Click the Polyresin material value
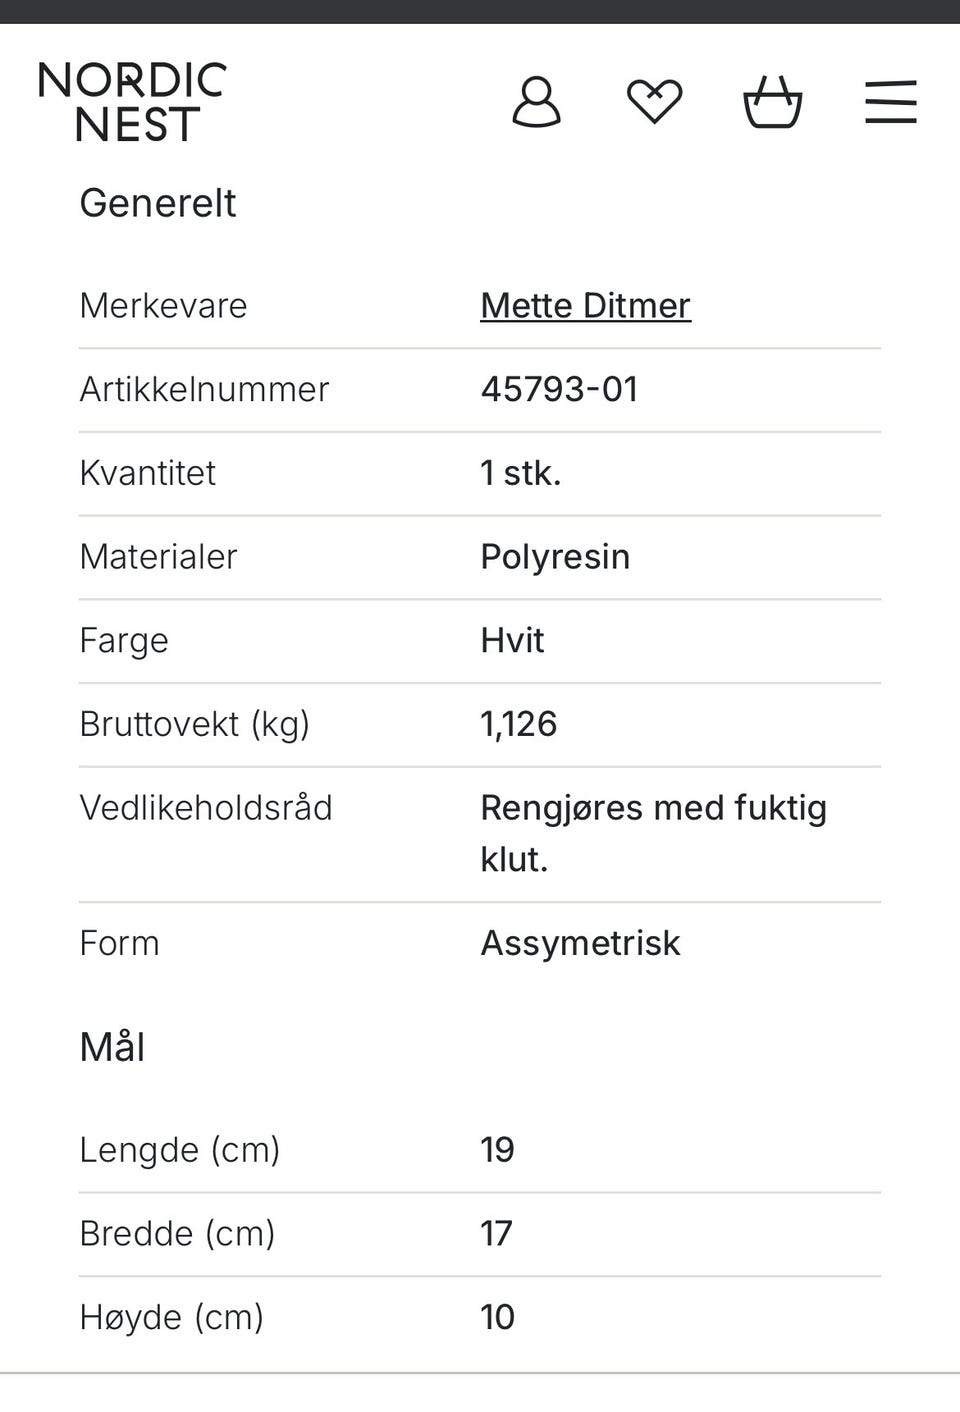 click(x=555, y=557)
